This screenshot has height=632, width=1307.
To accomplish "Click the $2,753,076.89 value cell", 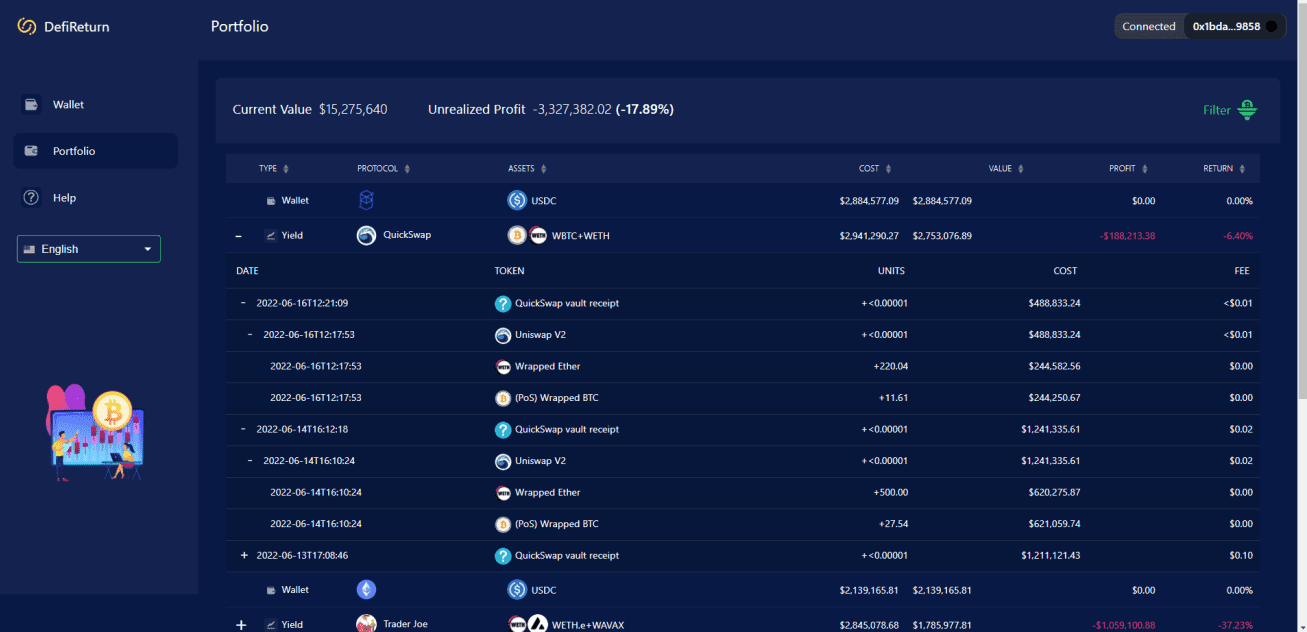I will tap(942, 236).
